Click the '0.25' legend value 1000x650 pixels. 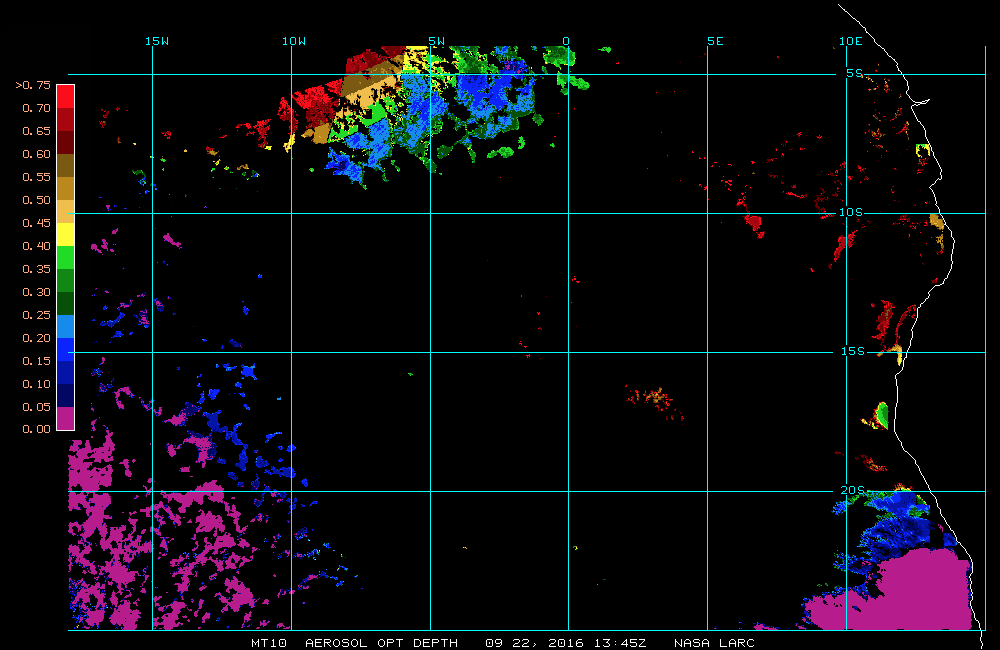(36, 314)
